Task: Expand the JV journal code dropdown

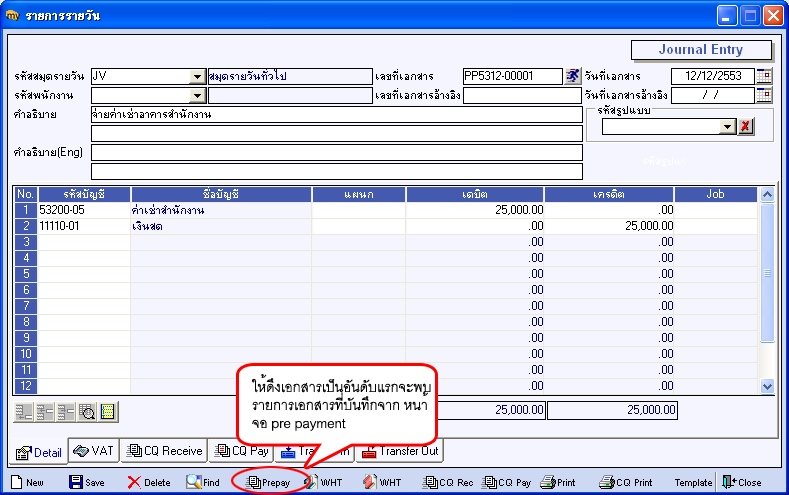Action: coord(197,76)
